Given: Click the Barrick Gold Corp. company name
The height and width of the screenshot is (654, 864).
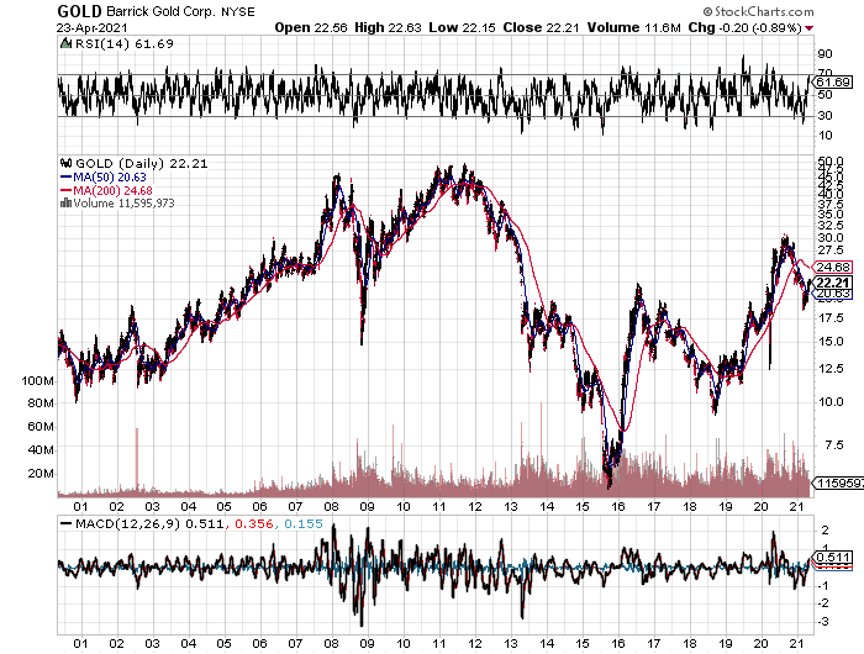Looking at the screenshot, I should [x=157, y=12].
